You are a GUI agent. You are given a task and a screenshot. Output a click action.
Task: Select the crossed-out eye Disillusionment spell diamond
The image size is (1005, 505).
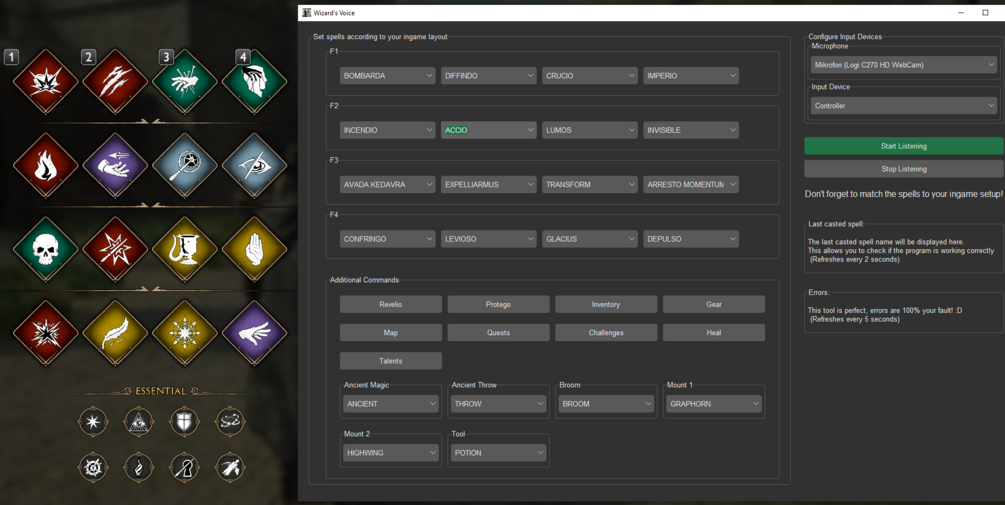click(254, 165)
